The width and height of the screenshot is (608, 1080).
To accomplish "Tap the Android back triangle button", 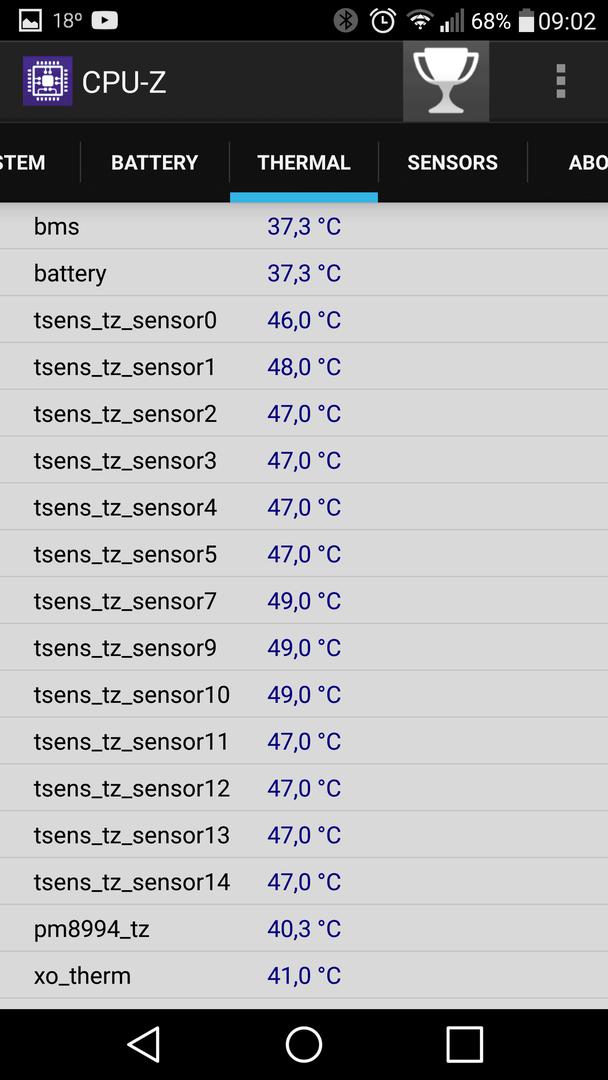I will point(145,1044).
